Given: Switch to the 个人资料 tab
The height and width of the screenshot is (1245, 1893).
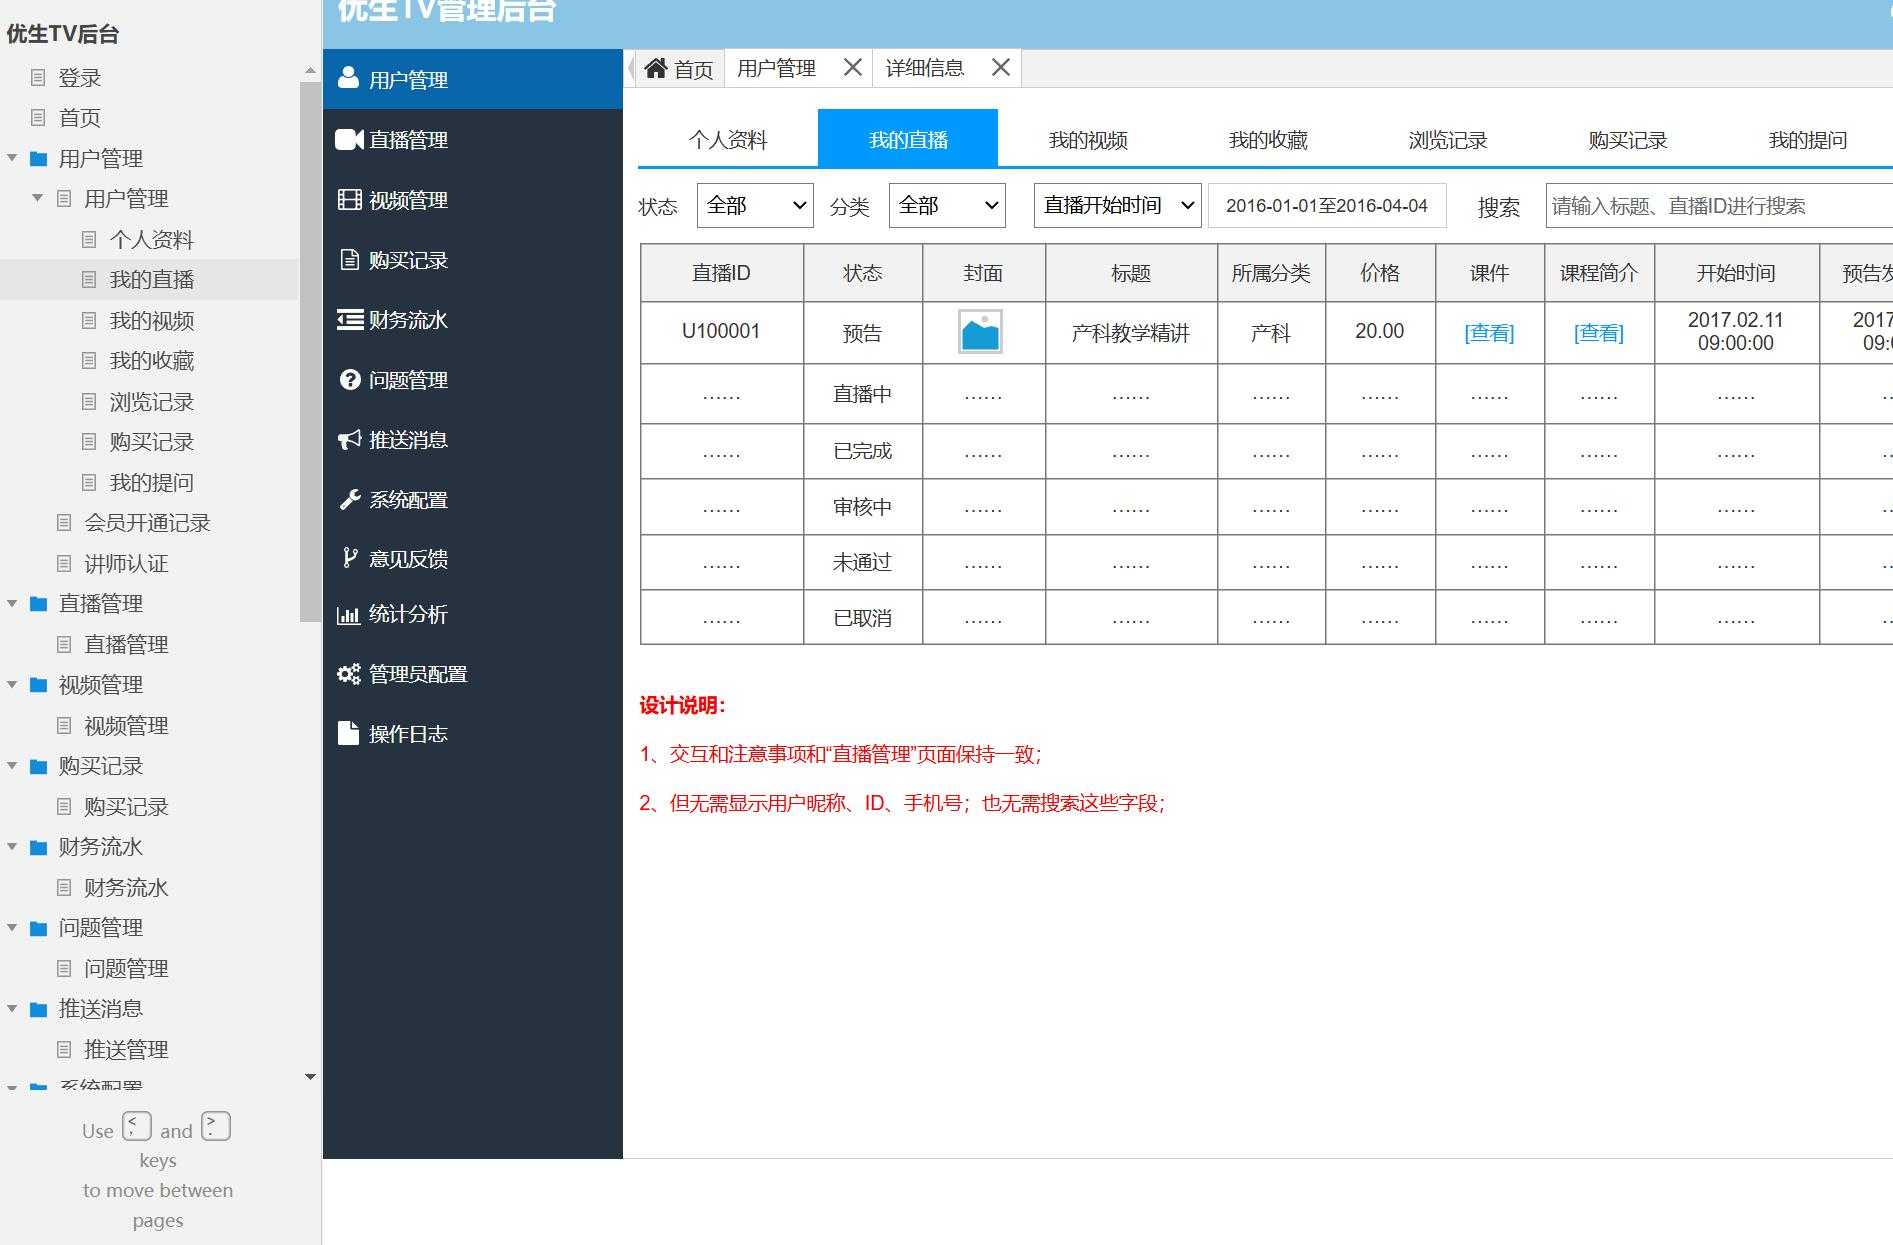Looking at the screenshot, I should 728,139.
